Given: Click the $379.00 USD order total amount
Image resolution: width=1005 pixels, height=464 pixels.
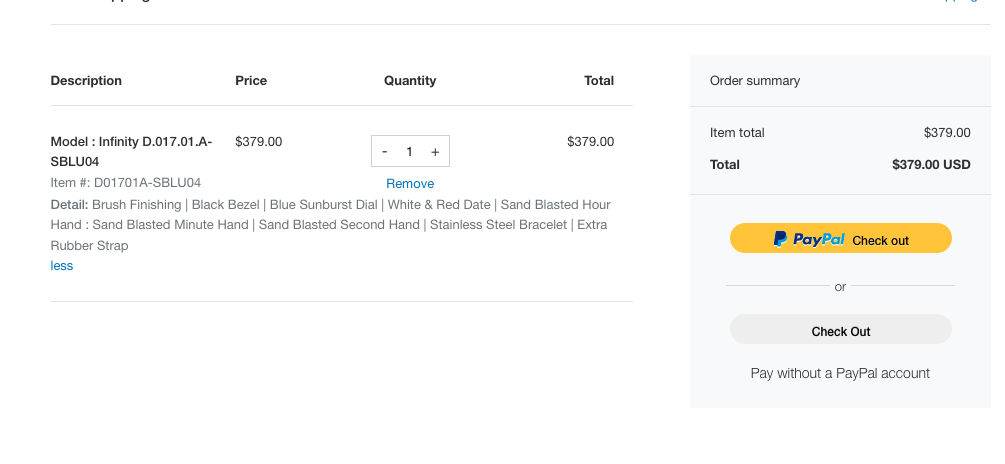Looking at the screenshot, I should 930,165.
